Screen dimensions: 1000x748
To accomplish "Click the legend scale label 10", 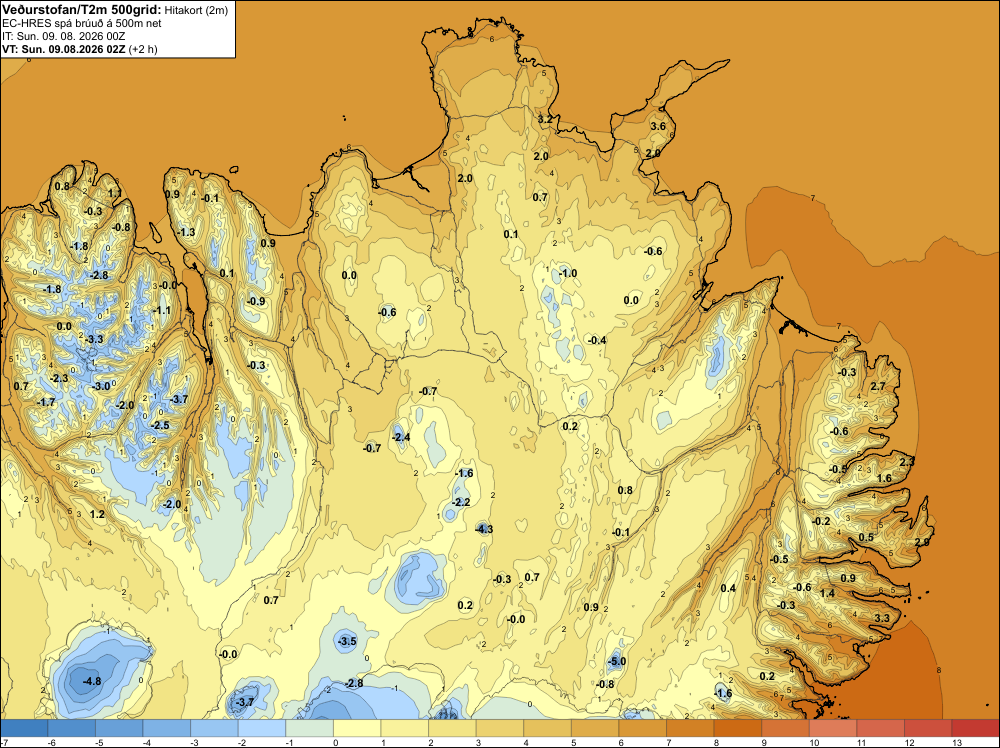I will (814, 742).
